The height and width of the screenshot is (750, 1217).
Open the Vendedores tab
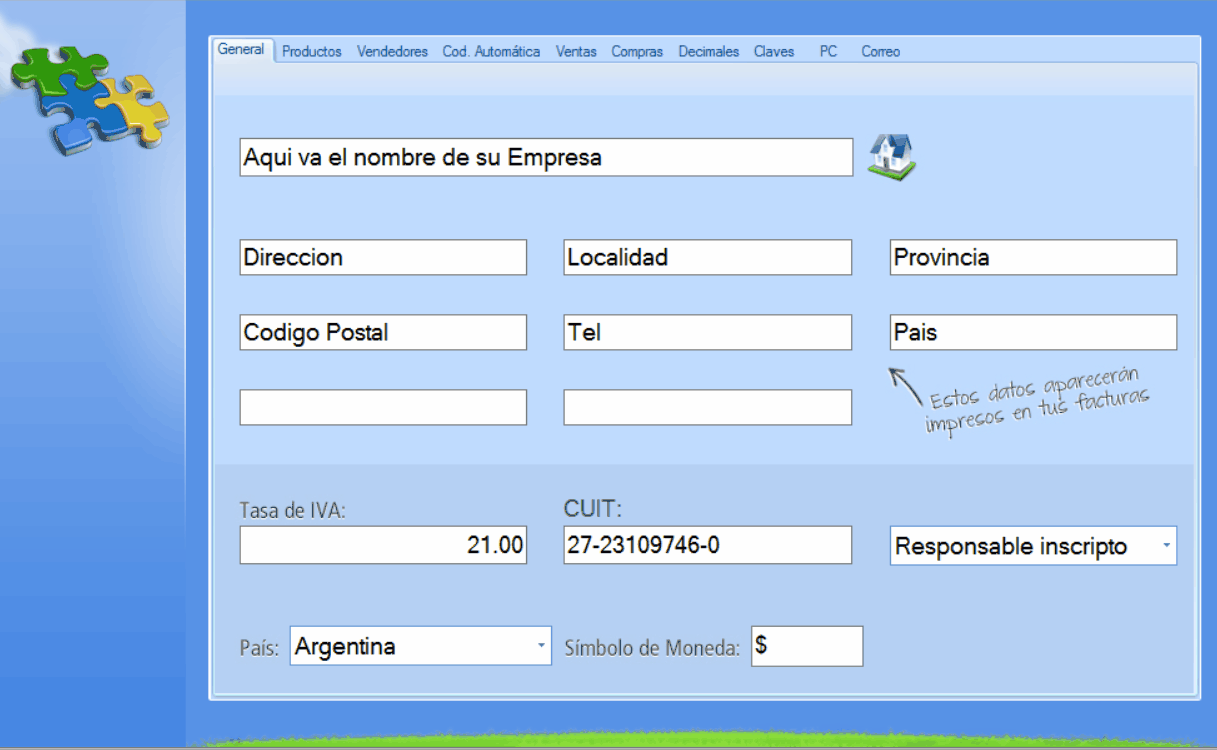392,52
